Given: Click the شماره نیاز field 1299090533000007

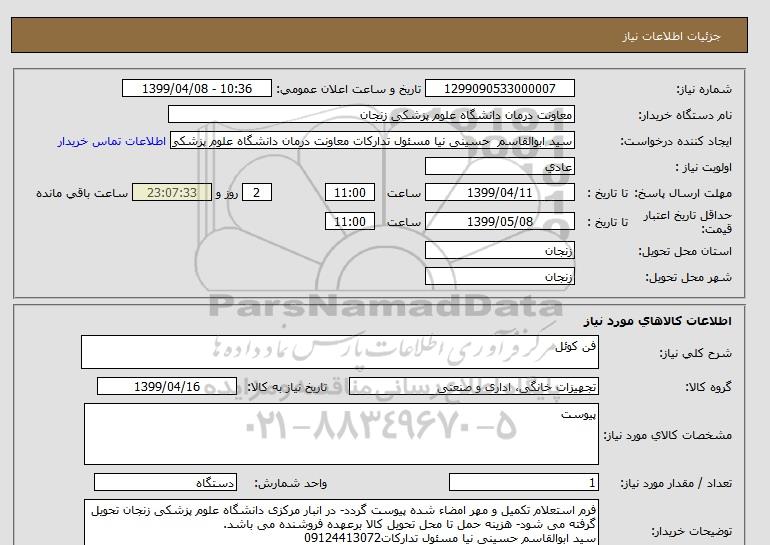Looking at the screenshot, I should pos(499,88).
